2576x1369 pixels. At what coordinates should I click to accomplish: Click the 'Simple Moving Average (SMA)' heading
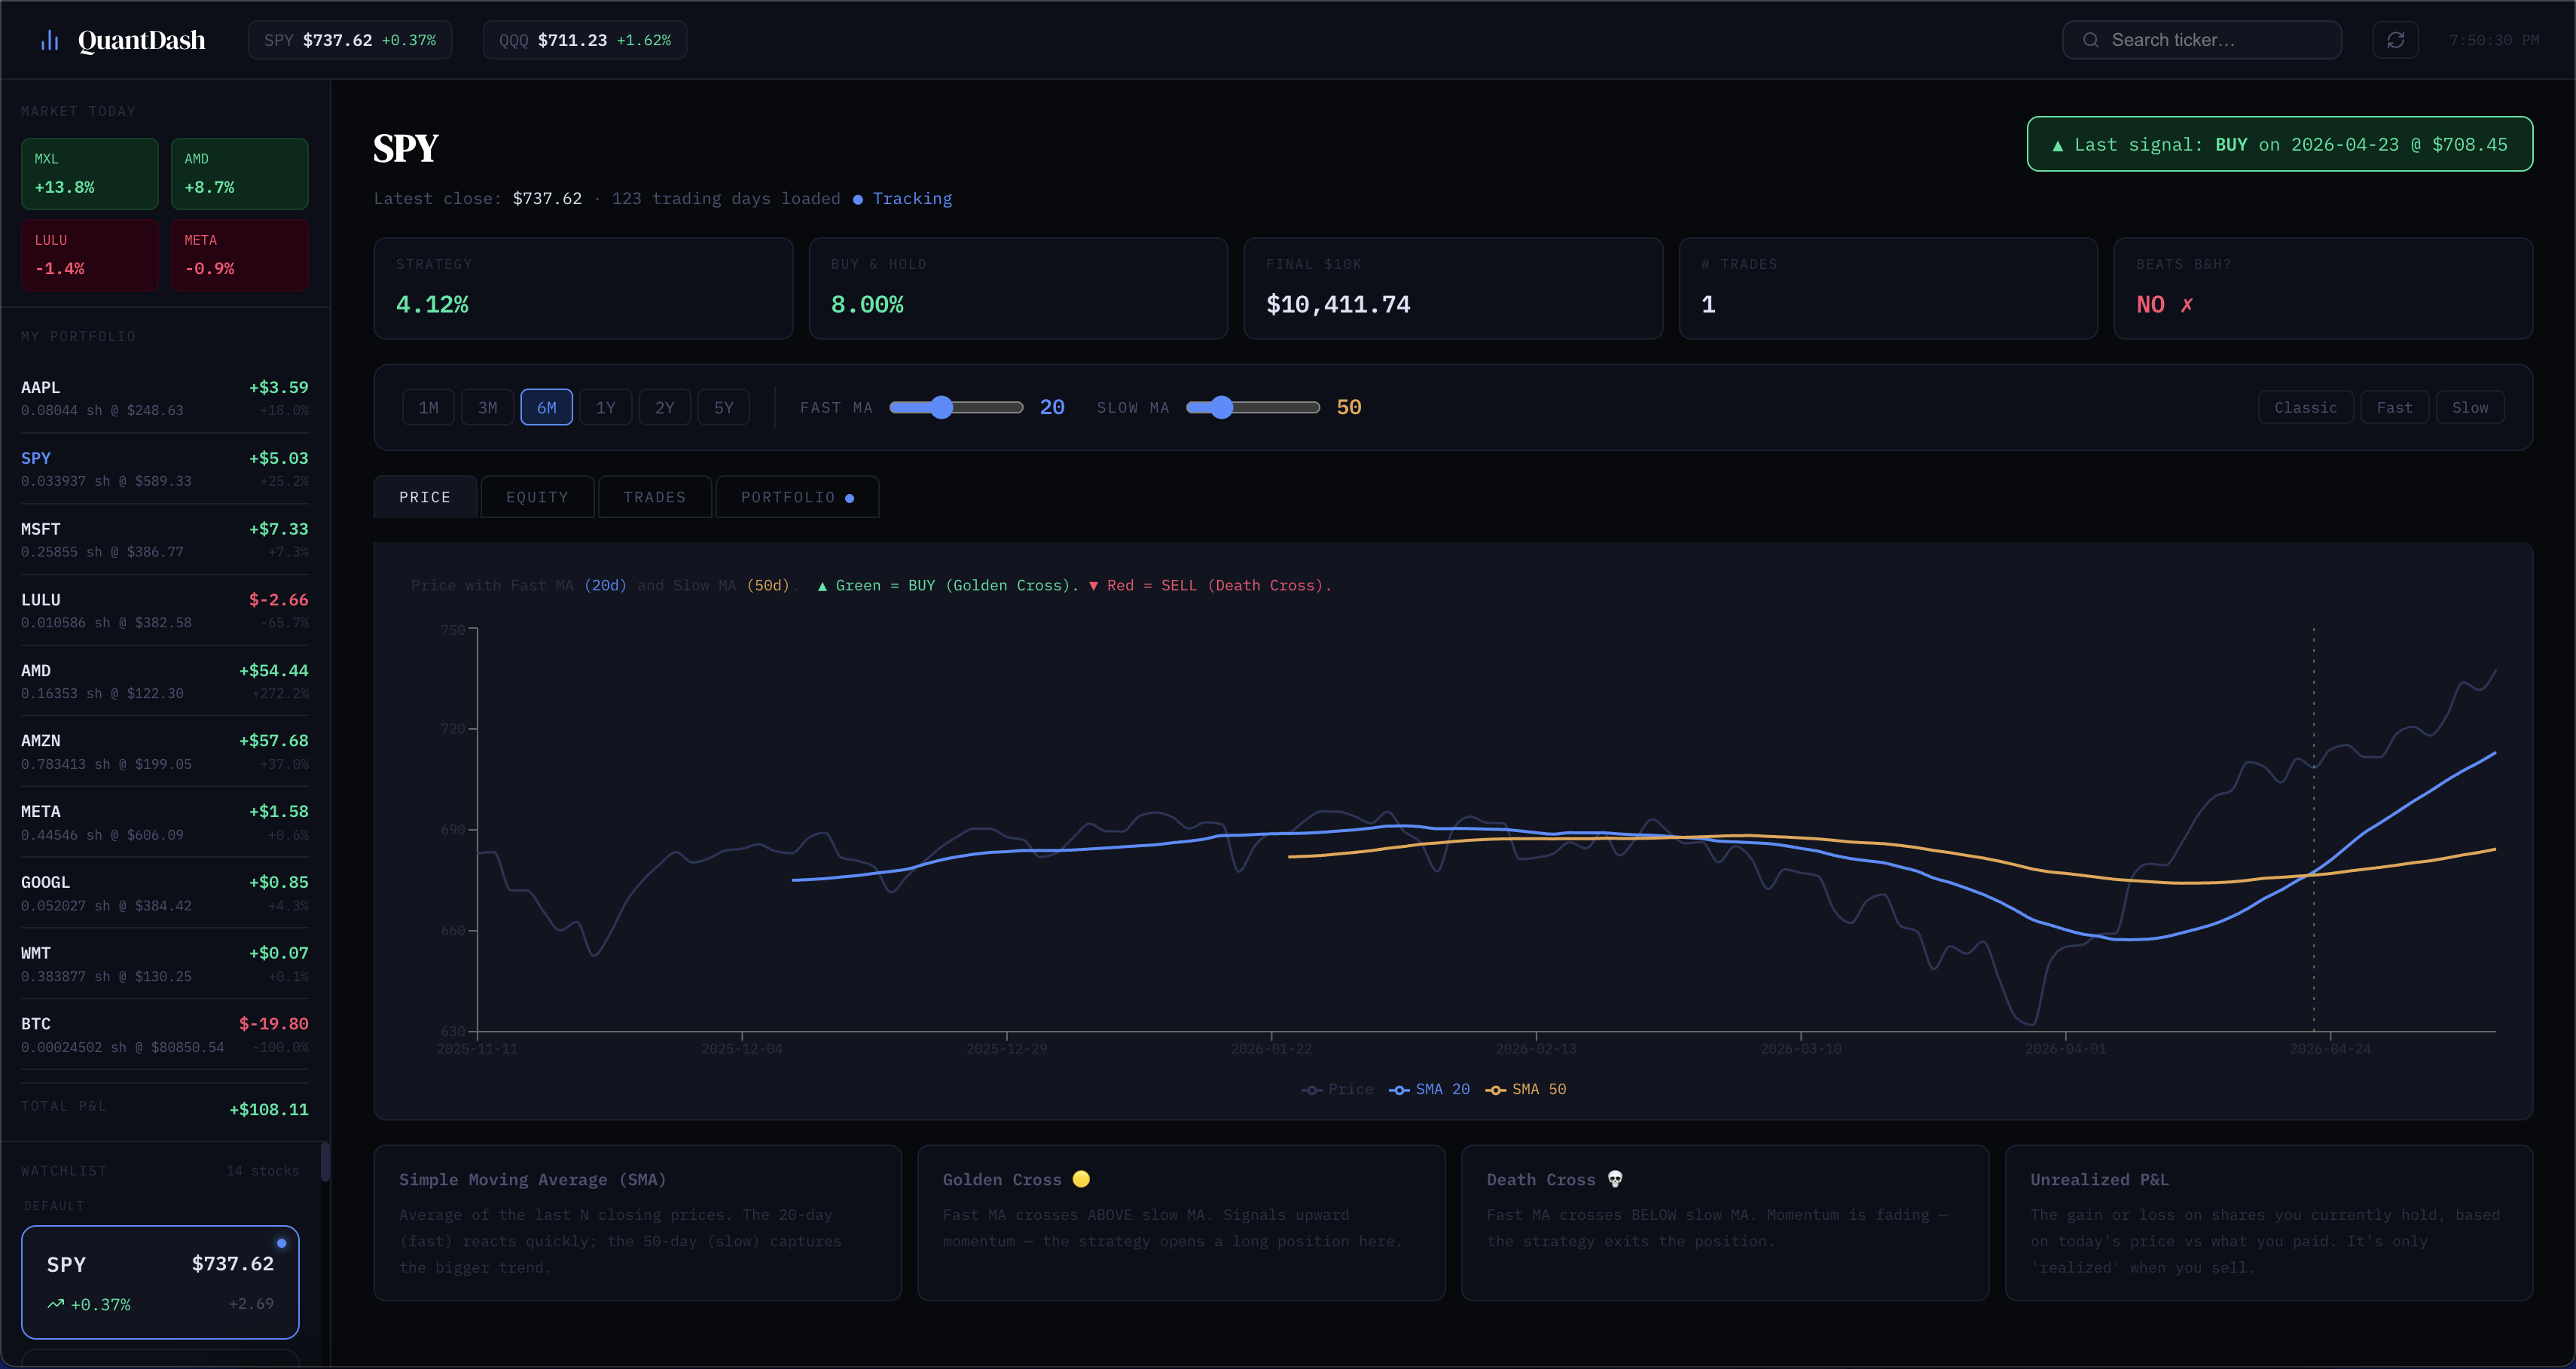click(533, 1180)
